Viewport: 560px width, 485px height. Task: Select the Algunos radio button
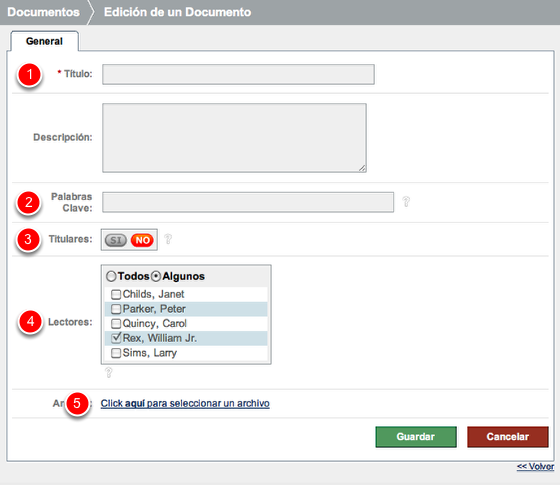click(x=156, y=276)
